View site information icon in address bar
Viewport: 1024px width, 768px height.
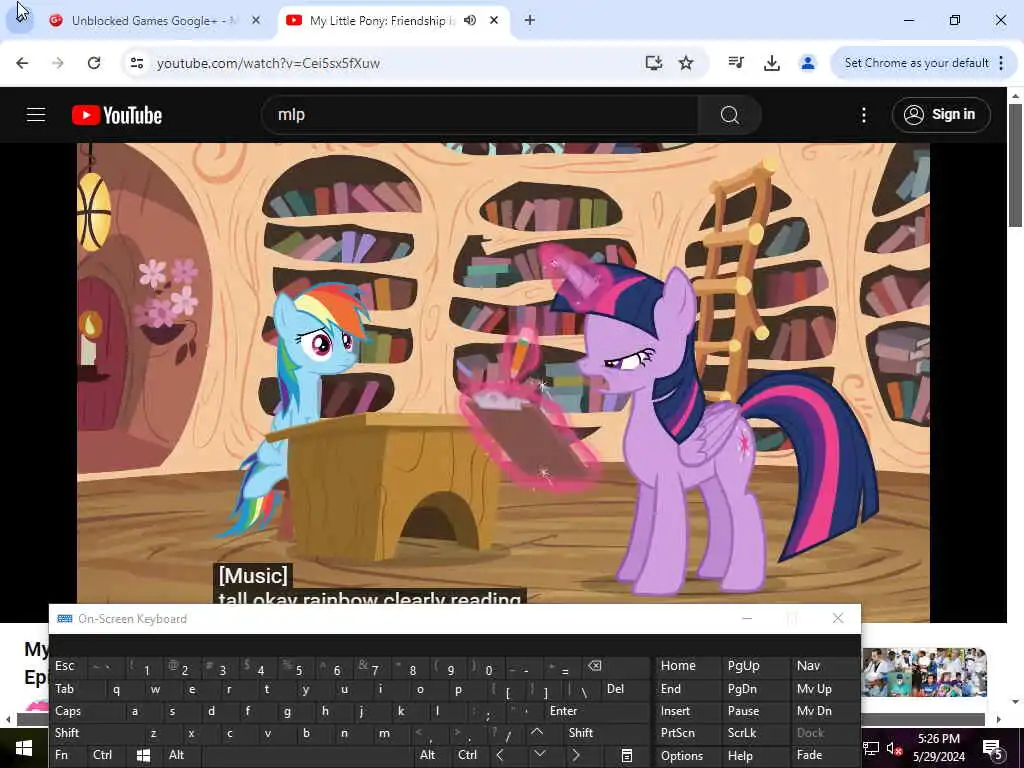[136, 63]
